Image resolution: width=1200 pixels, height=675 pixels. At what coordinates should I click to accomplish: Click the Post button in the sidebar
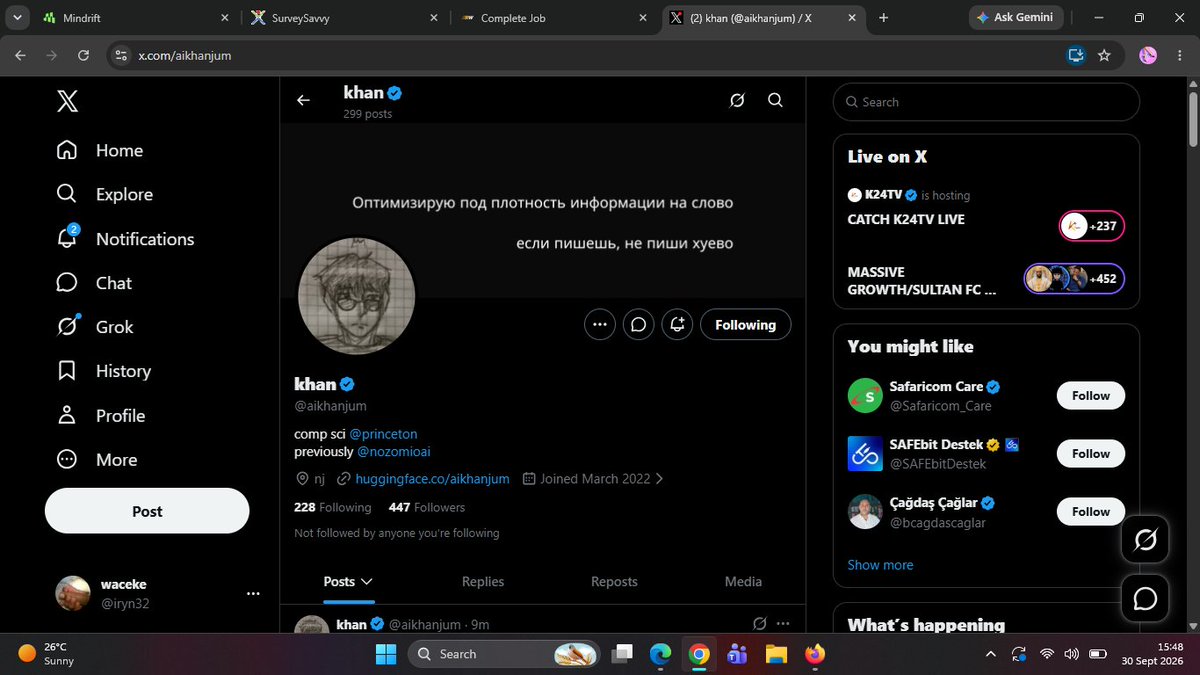coord(147,511)
